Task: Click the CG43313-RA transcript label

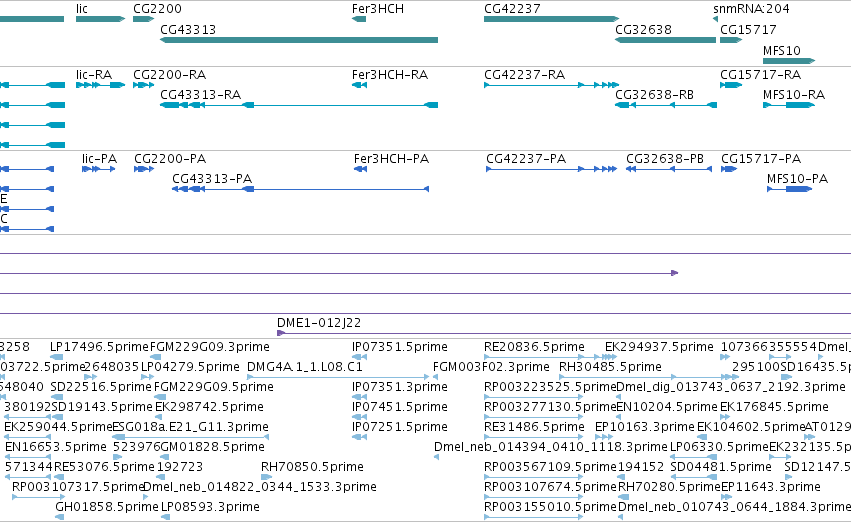Action: click(x=200, y=94)
